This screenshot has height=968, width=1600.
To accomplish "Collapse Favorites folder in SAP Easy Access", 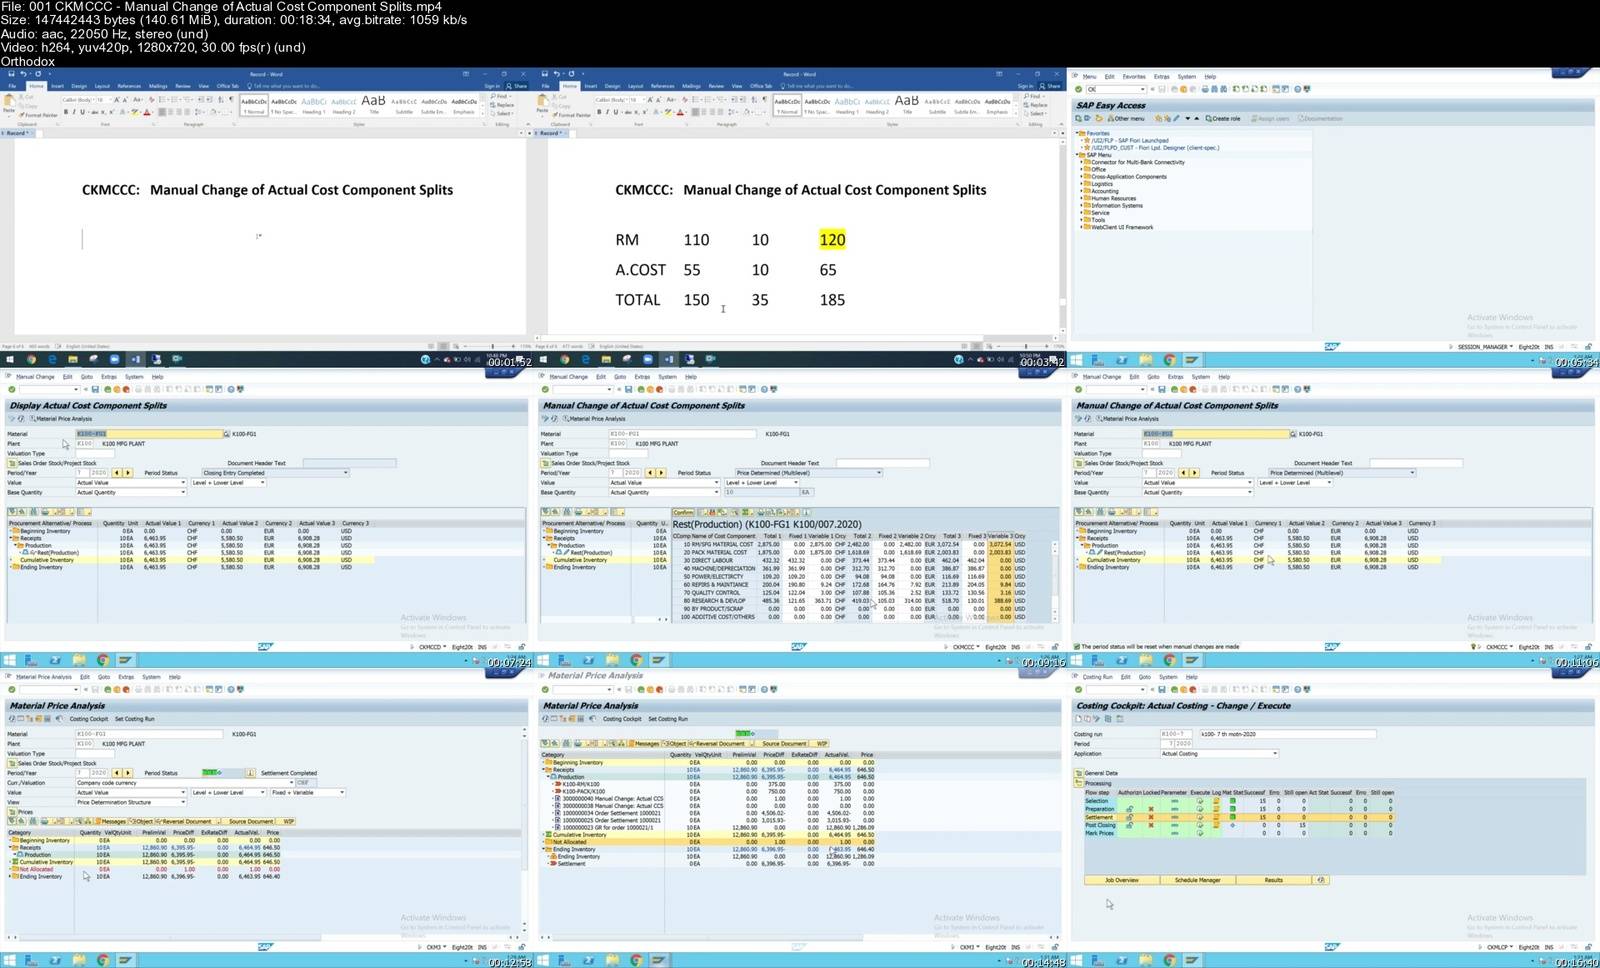I will 1077,133.
